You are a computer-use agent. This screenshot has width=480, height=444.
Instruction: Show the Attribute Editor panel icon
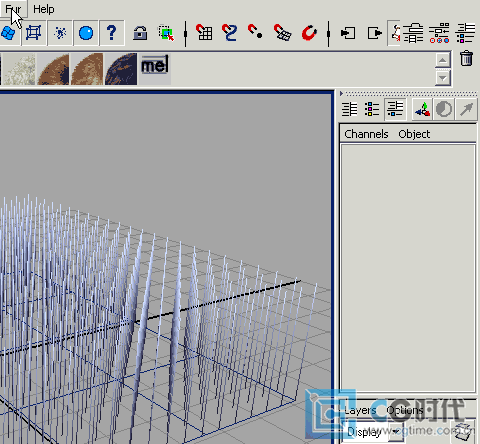coord(413,33)
